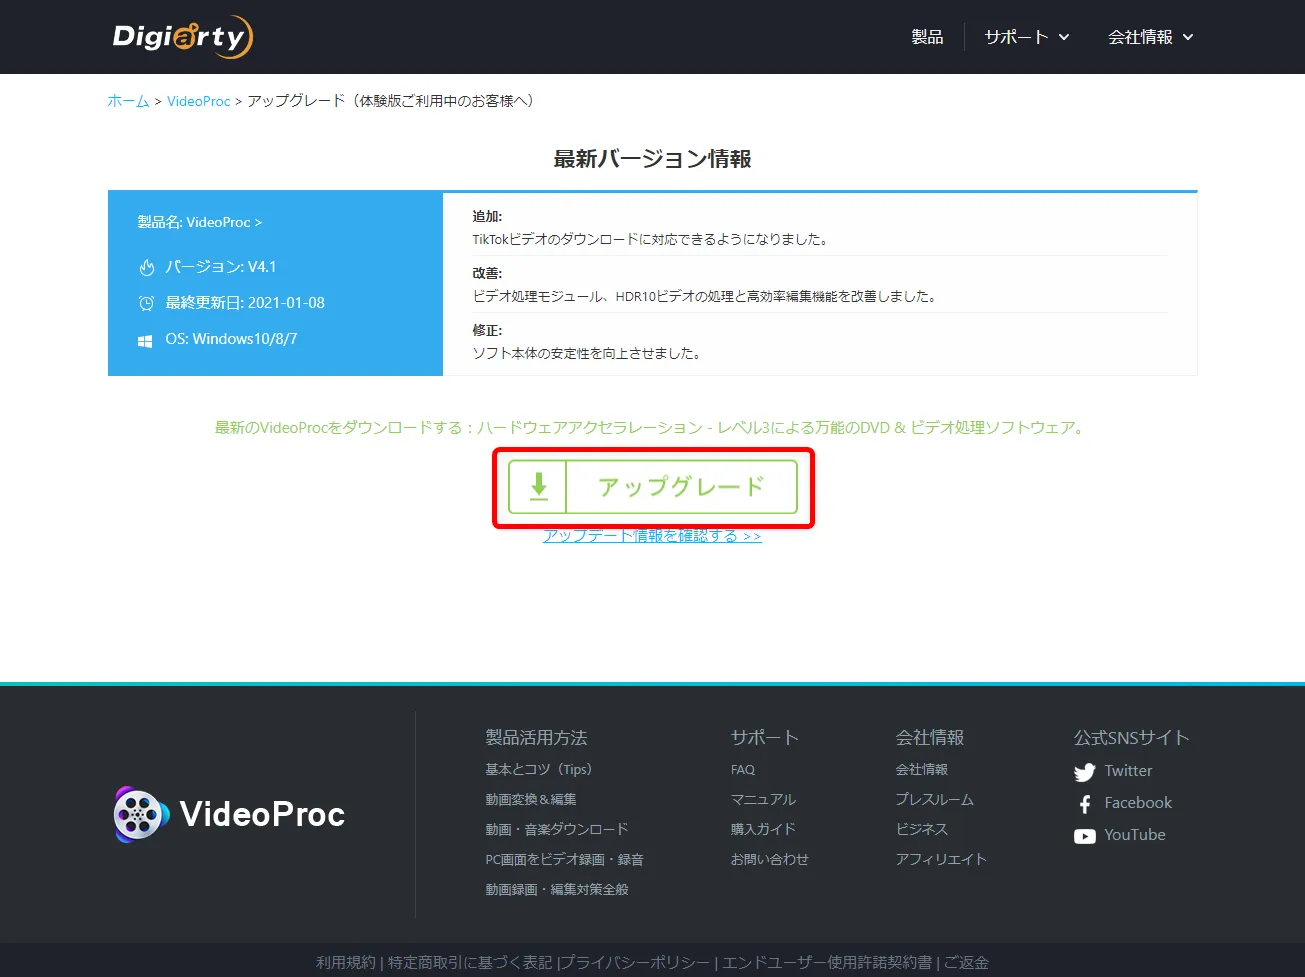This screenshot has width=1305, height=977.
Task: Go to ホーム breadcrumb link
Action: coord(128,101)
